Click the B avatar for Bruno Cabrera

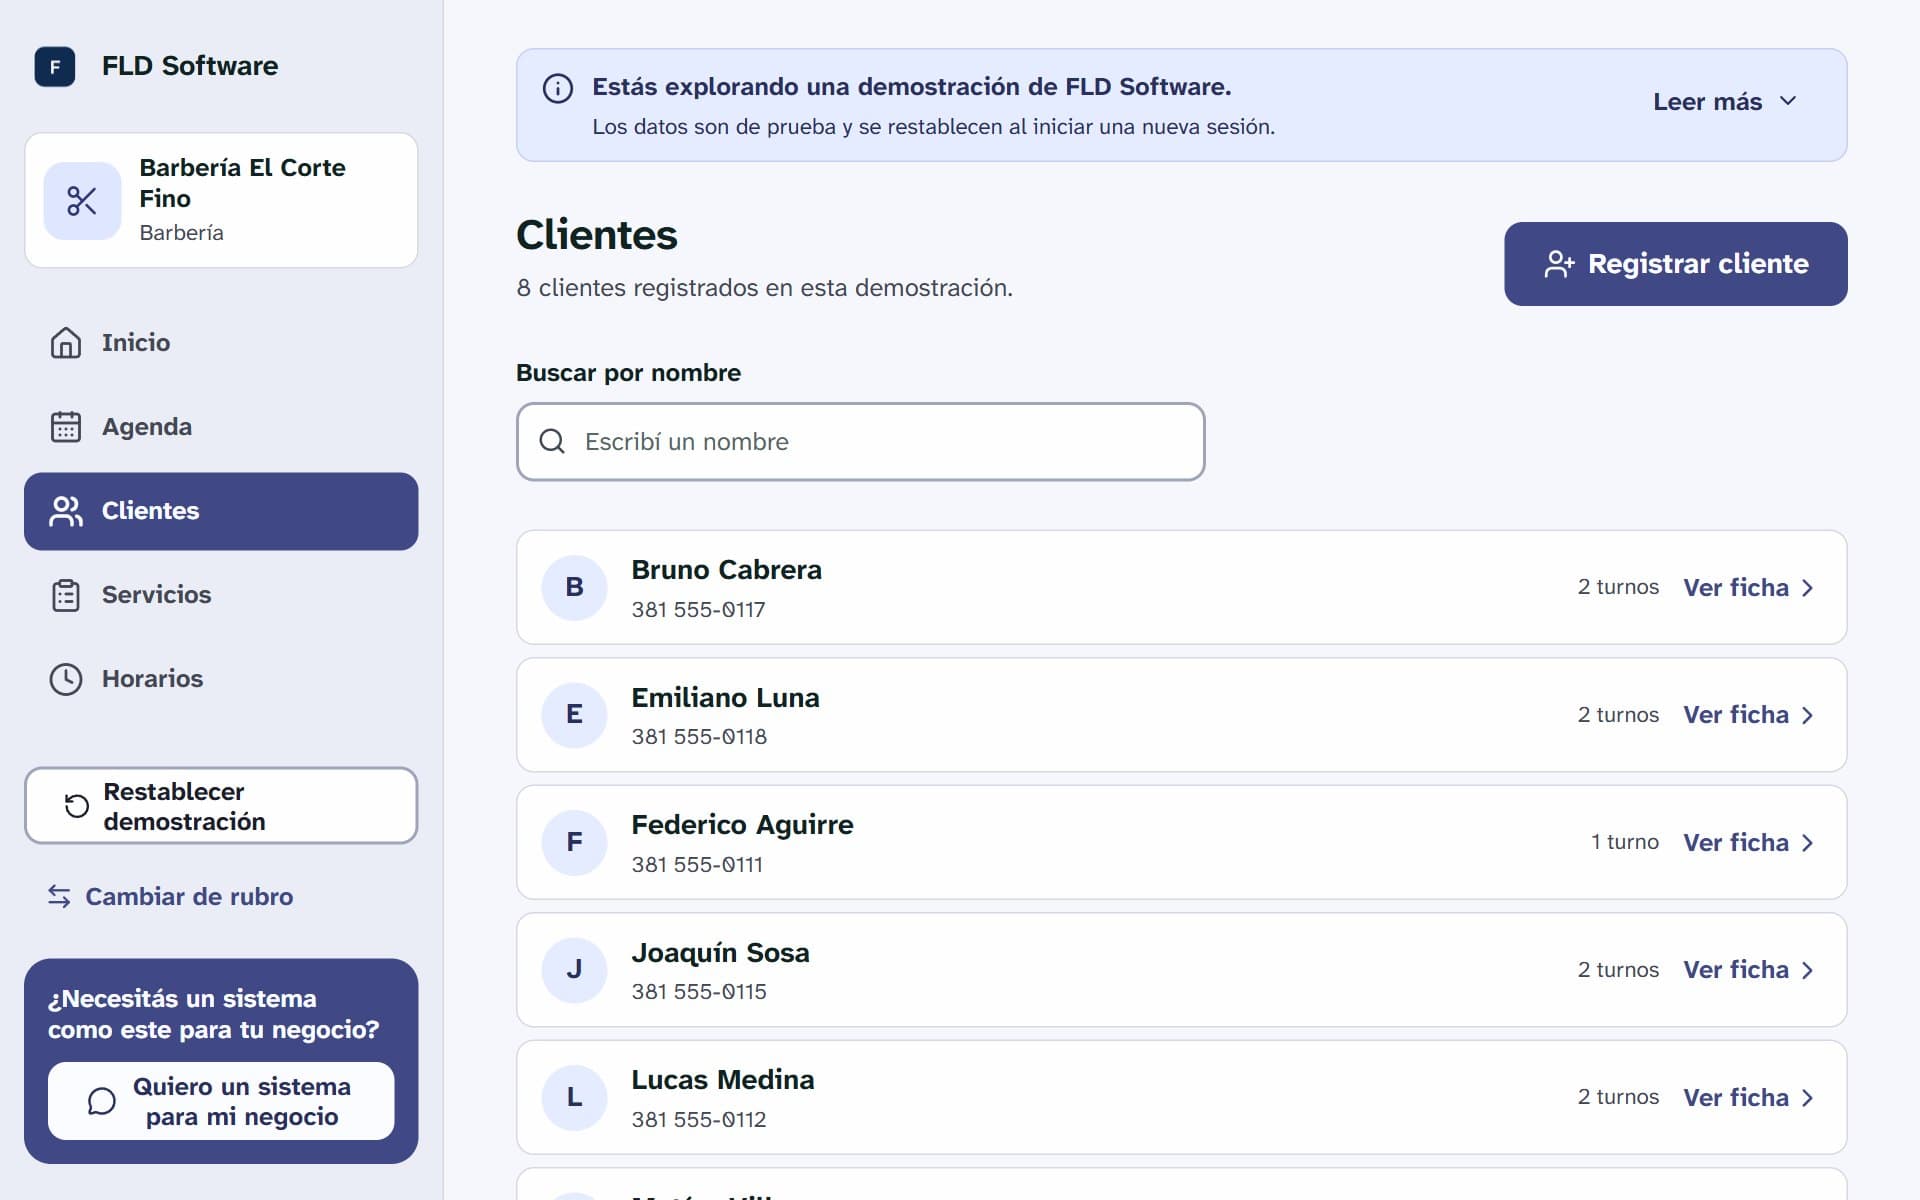[574, 587]
